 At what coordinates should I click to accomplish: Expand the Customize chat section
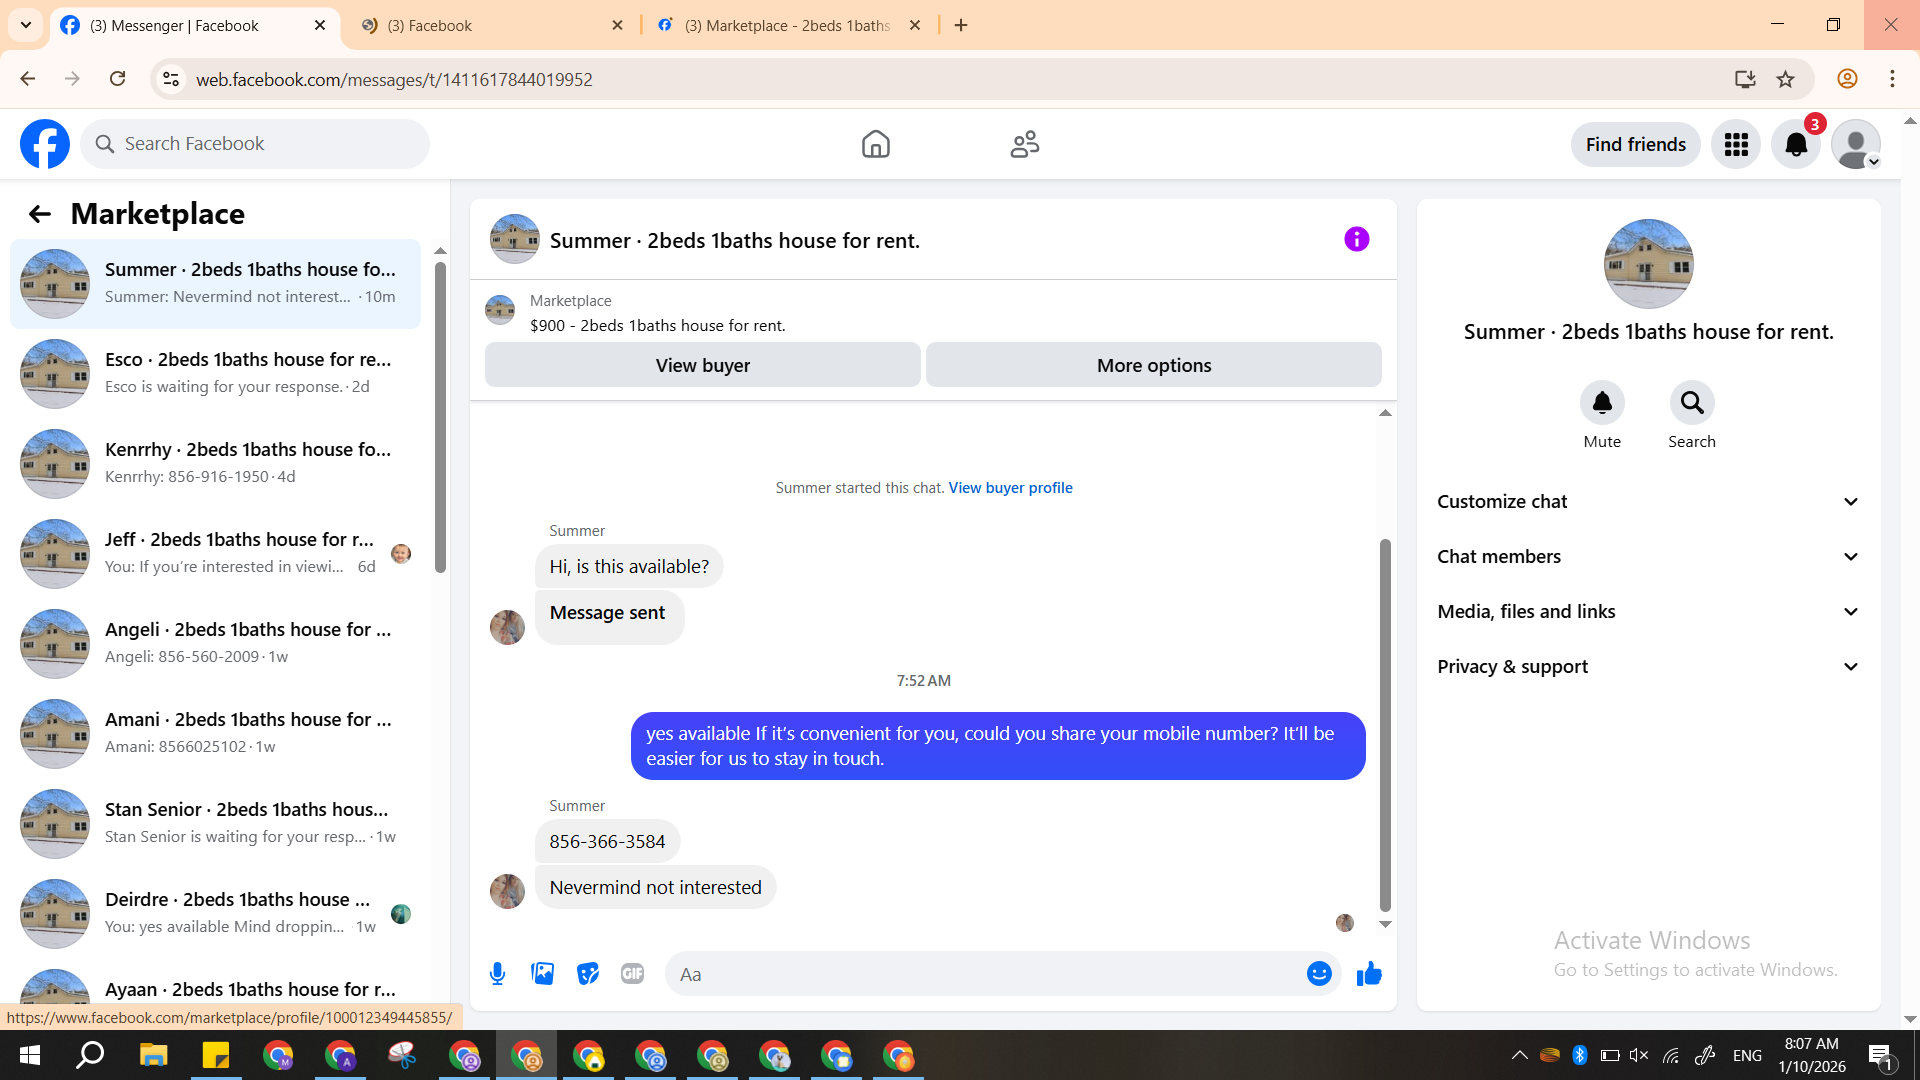point(1648,502)
